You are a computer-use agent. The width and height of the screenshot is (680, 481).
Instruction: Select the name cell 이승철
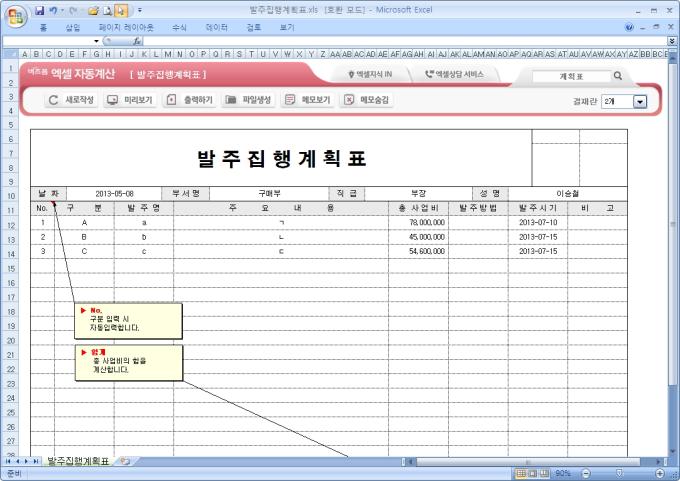[568, 194]
